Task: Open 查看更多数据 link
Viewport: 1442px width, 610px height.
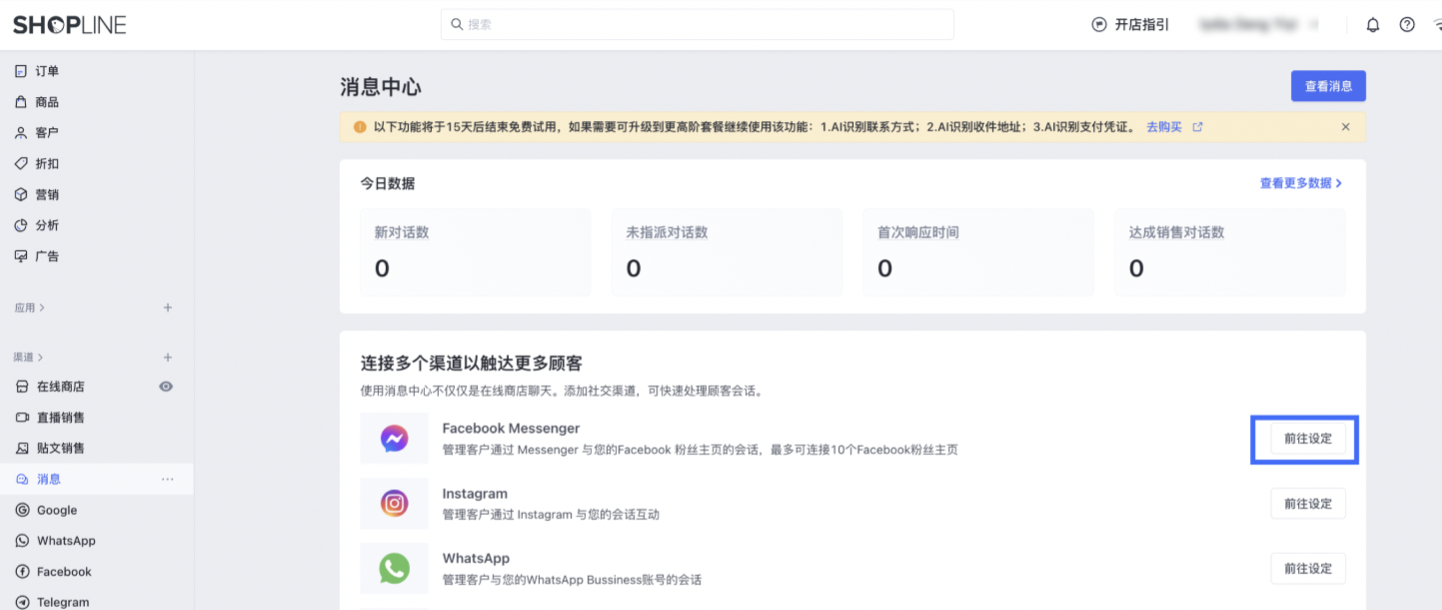Action: click(x=1301, y=183)
